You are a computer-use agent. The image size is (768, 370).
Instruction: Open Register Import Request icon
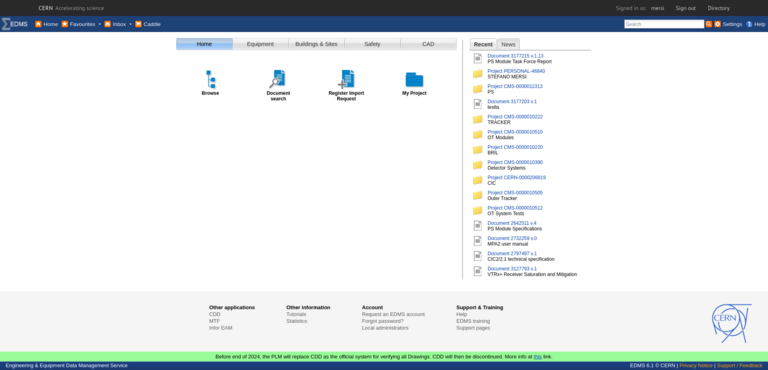coord(346,79)
